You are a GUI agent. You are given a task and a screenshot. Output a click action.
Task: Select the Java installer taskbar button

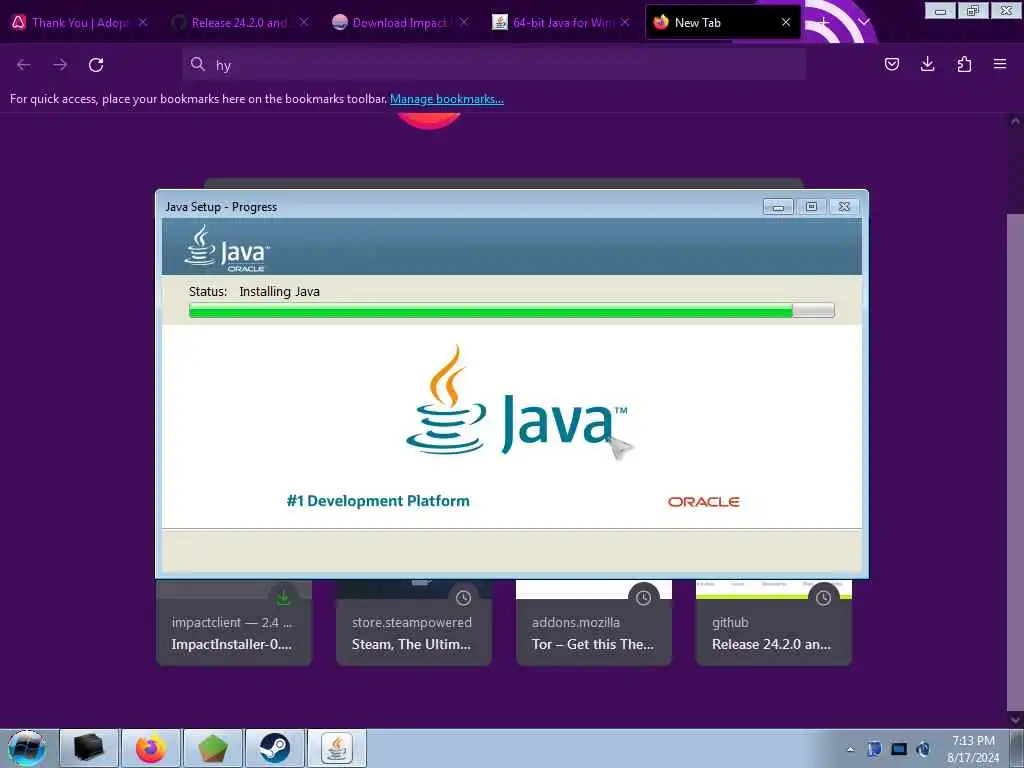(337, 748)
